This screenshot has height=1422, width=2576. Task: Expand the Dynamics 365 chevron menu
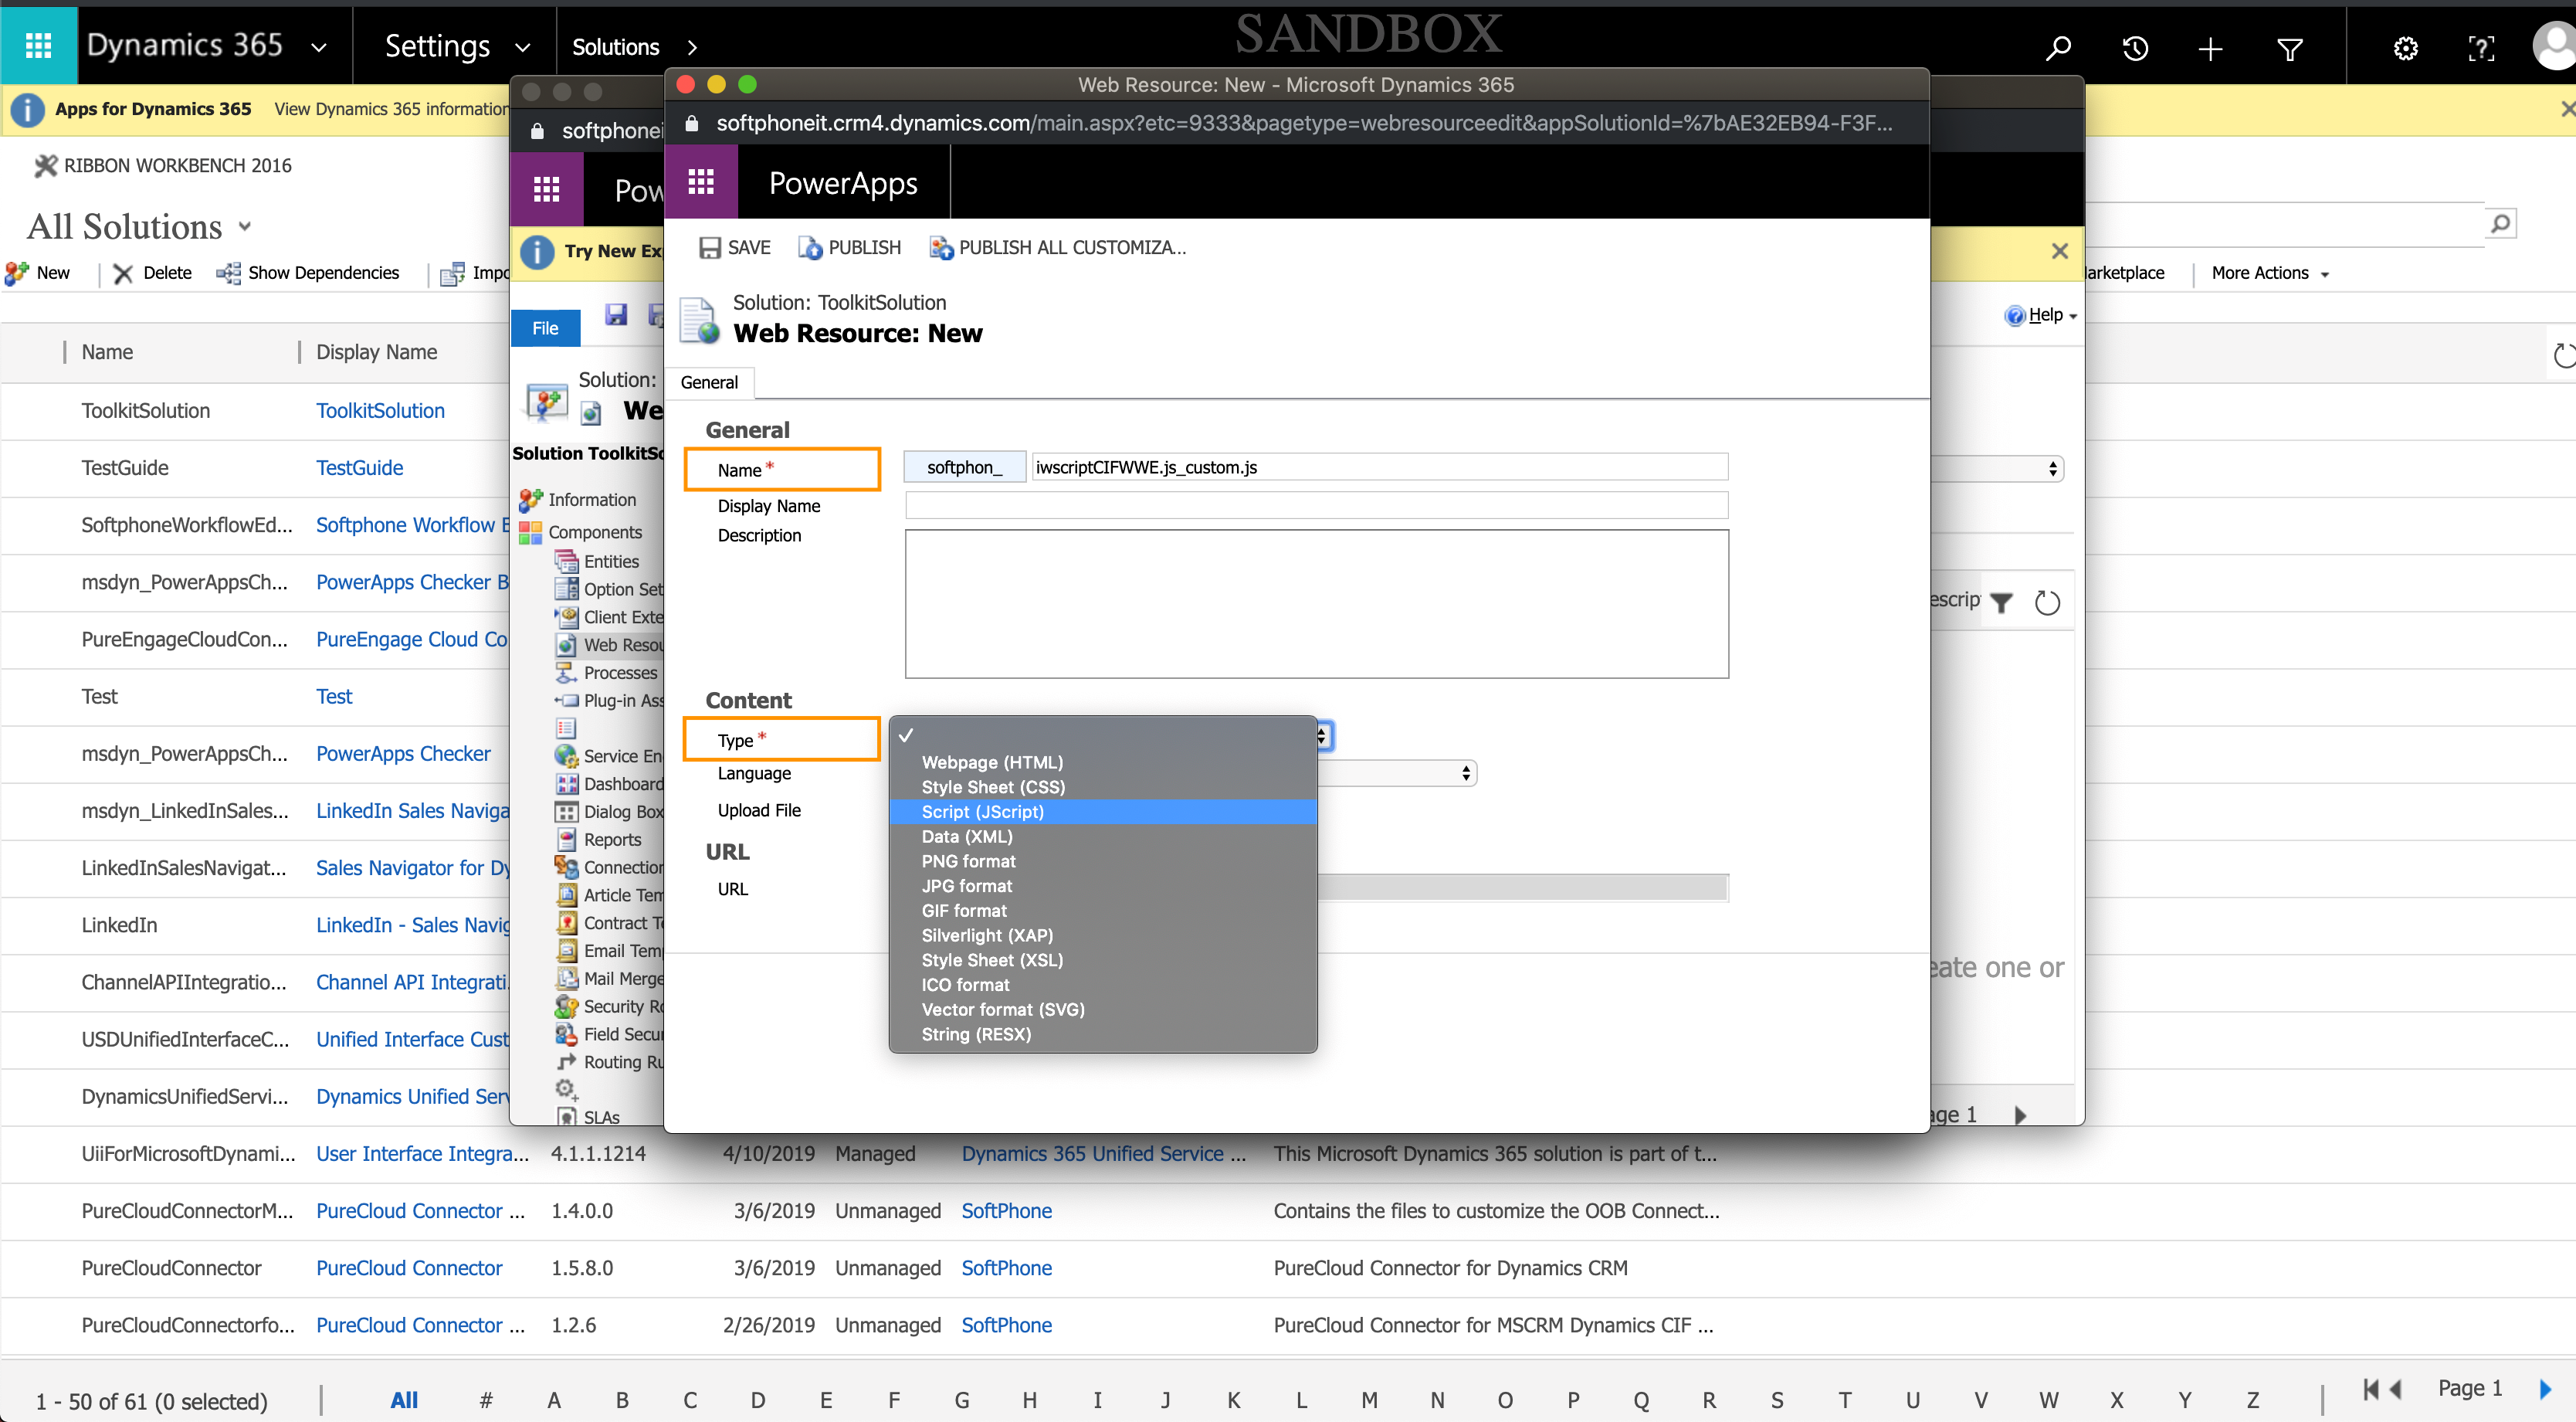pos(319,47)
